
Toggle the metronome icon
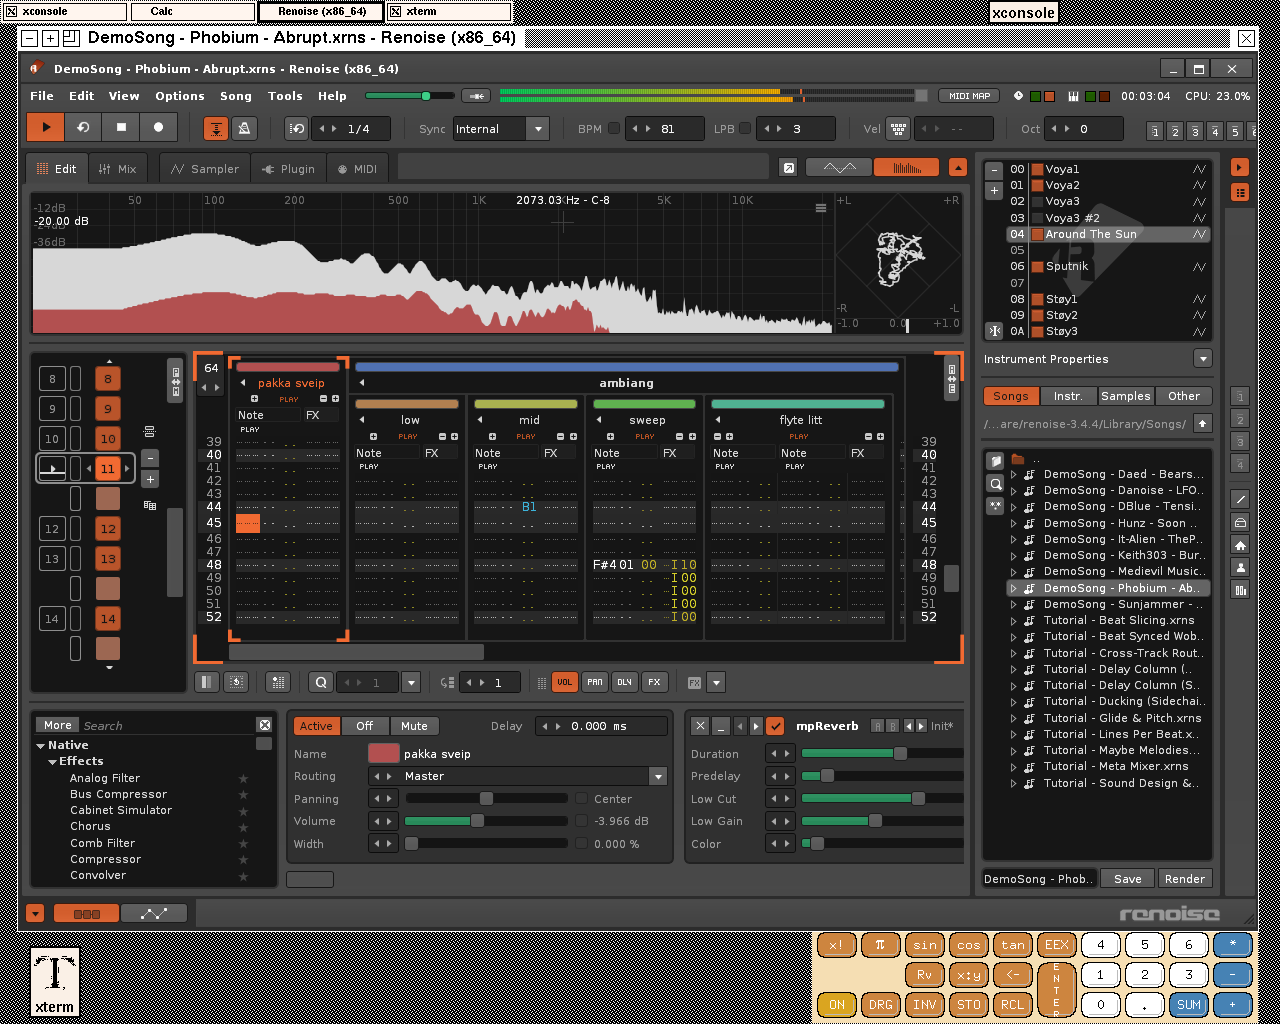(243, 128)
